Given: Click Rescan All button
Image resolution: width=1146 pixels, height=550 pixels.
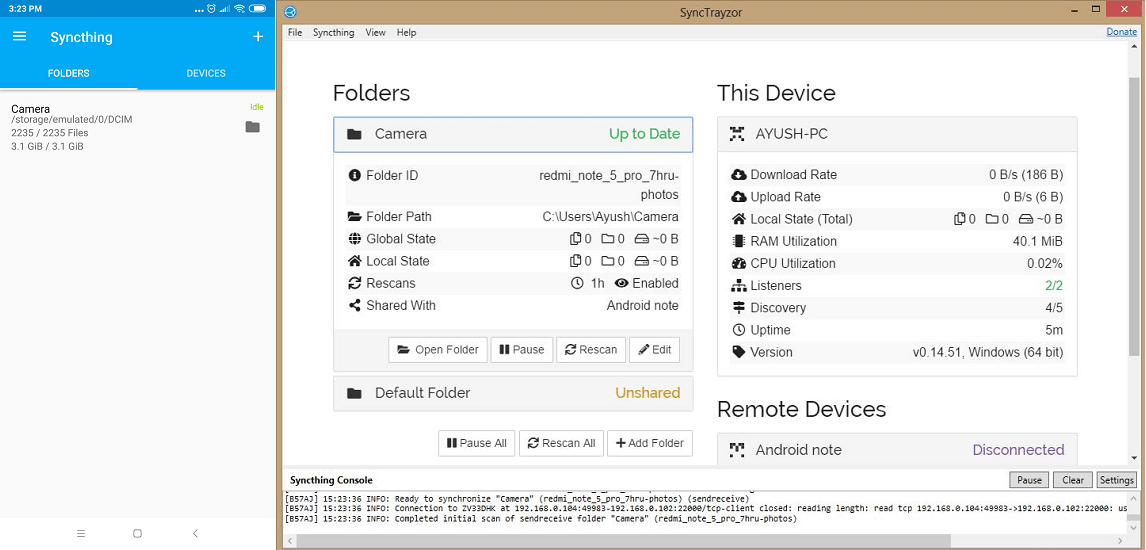Looking at the screenshot, I should 561,443.
